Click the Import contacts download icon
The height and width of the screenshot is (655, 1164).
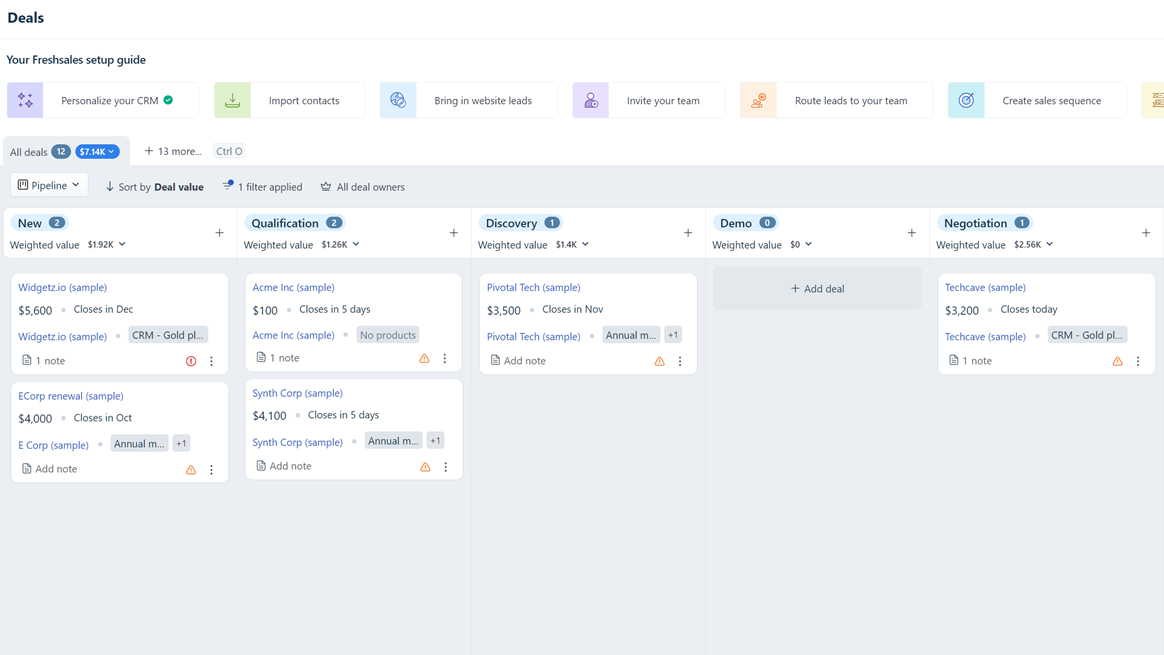[x=232, y=100]
